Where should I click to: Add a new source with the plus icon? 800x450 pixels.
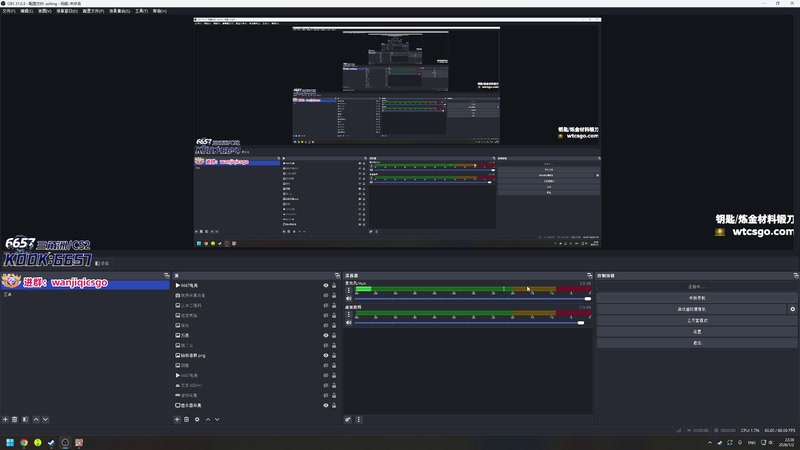click(x=177, y=419)
